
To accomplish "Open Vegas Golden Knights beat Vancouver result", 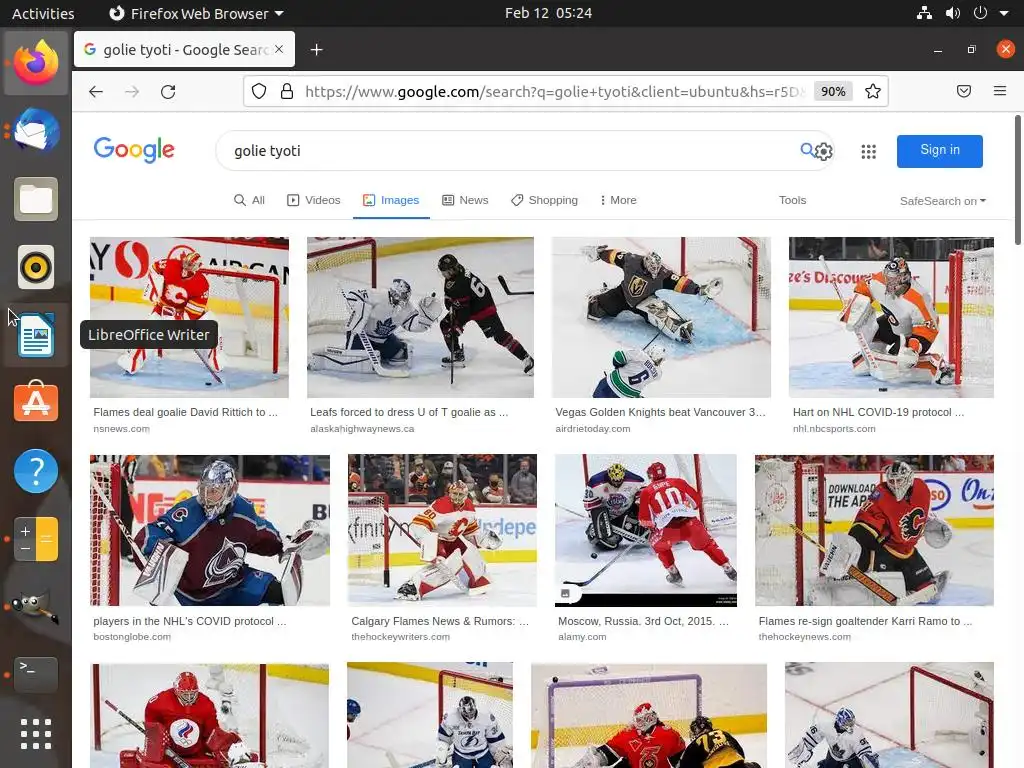I will (x=660, y=412).
